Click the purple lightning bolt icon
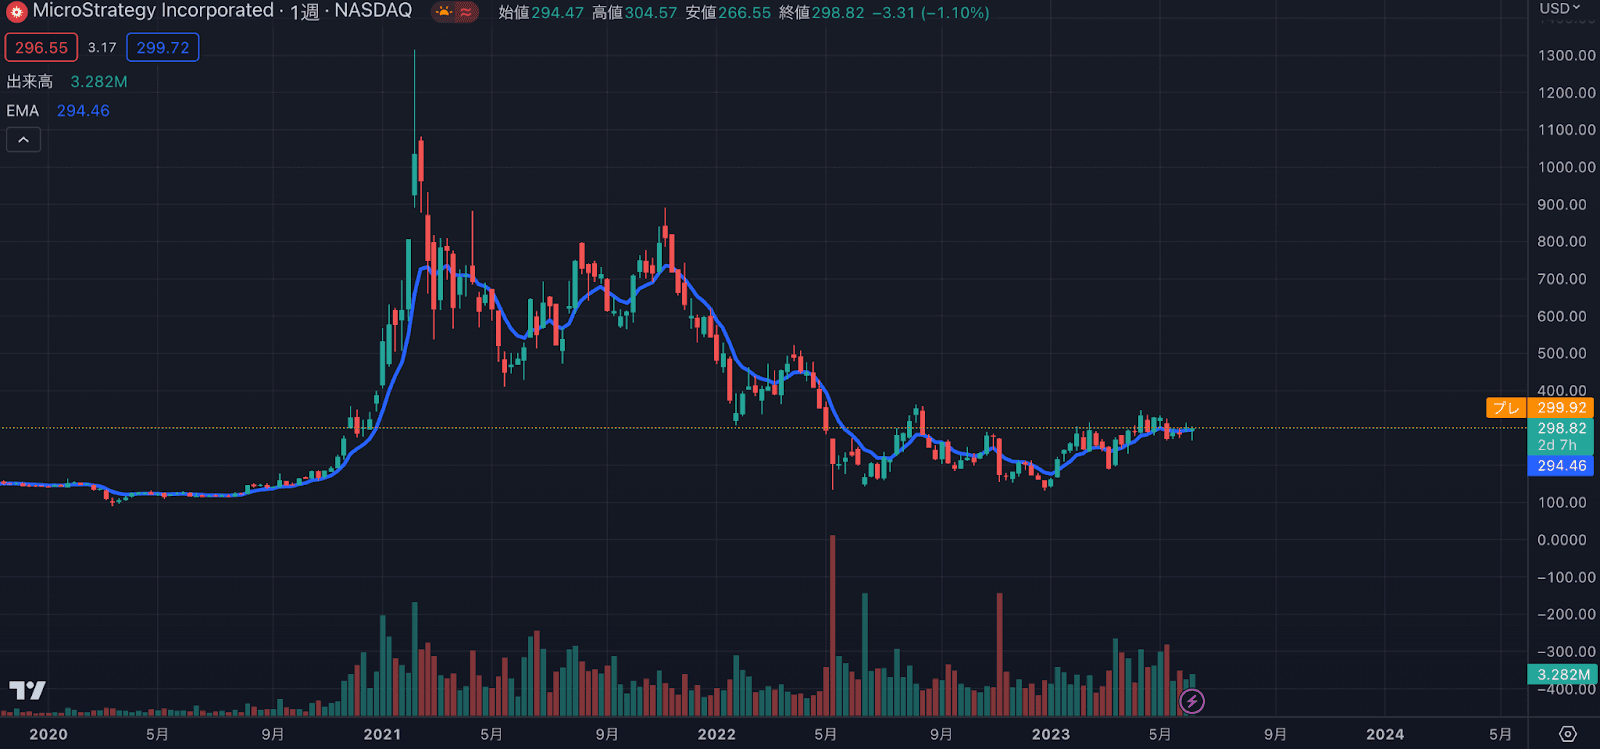The image size is (1600, 749). tap(1191, 701)
